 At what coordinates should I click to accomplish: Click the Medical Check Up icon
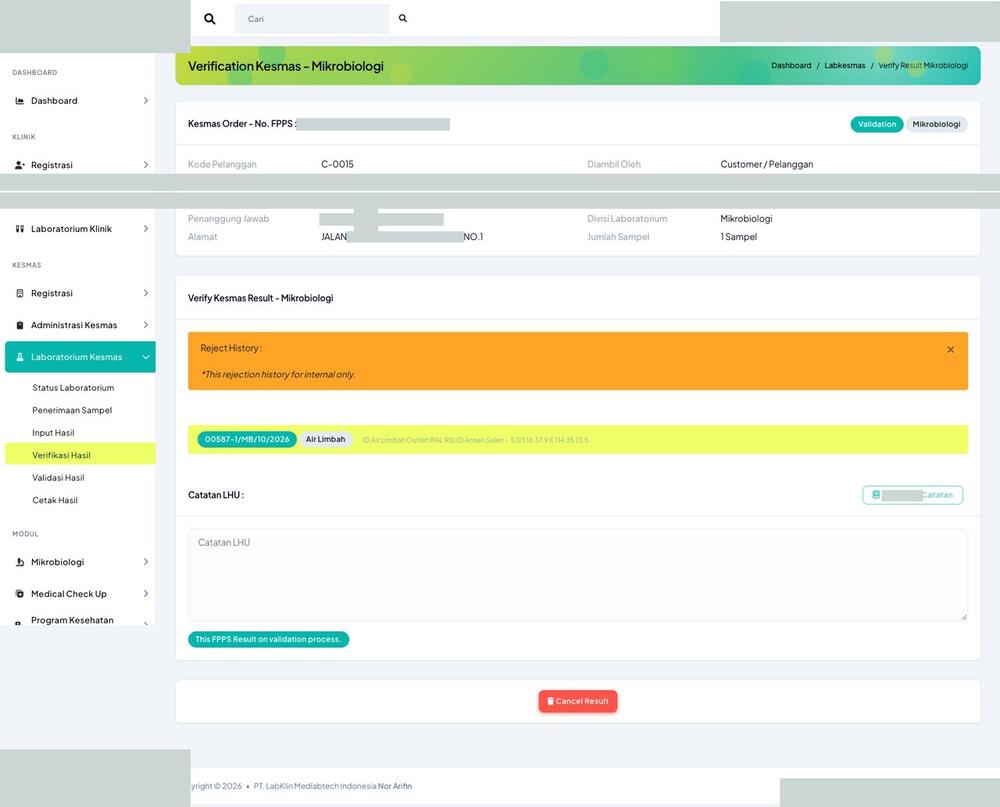20,594
